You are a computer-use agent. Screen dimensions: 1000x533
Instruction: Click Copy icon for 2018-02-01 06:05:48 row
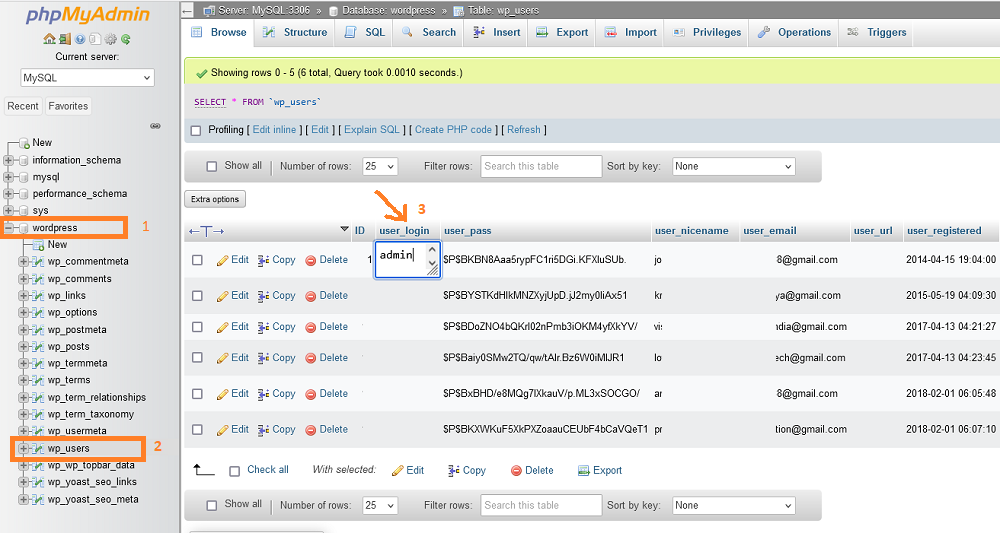pyautogui.click(x=263, y=394)
